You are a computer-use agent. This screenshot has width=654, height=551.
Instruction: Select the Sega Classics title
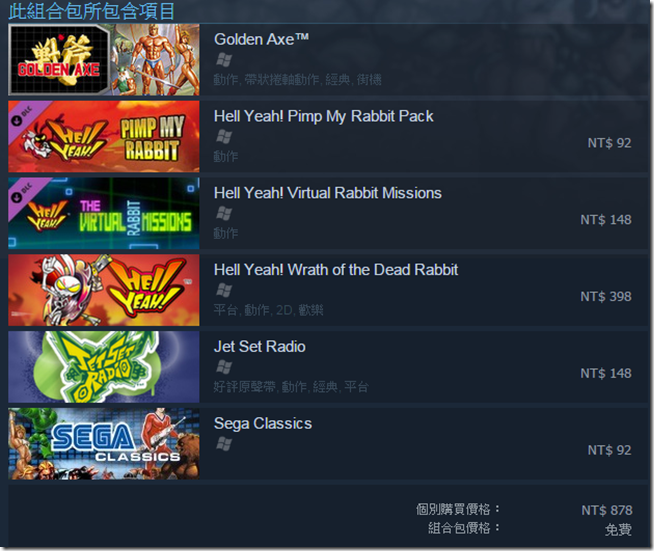click(x=263, y=423)
